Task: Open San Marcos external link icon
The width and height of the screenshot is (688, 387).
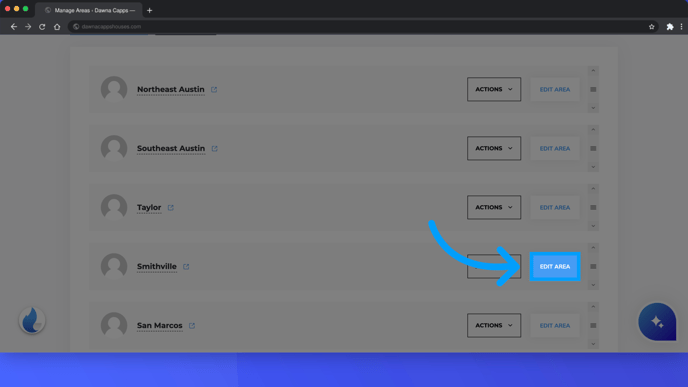Action: (x=192, y=326)
